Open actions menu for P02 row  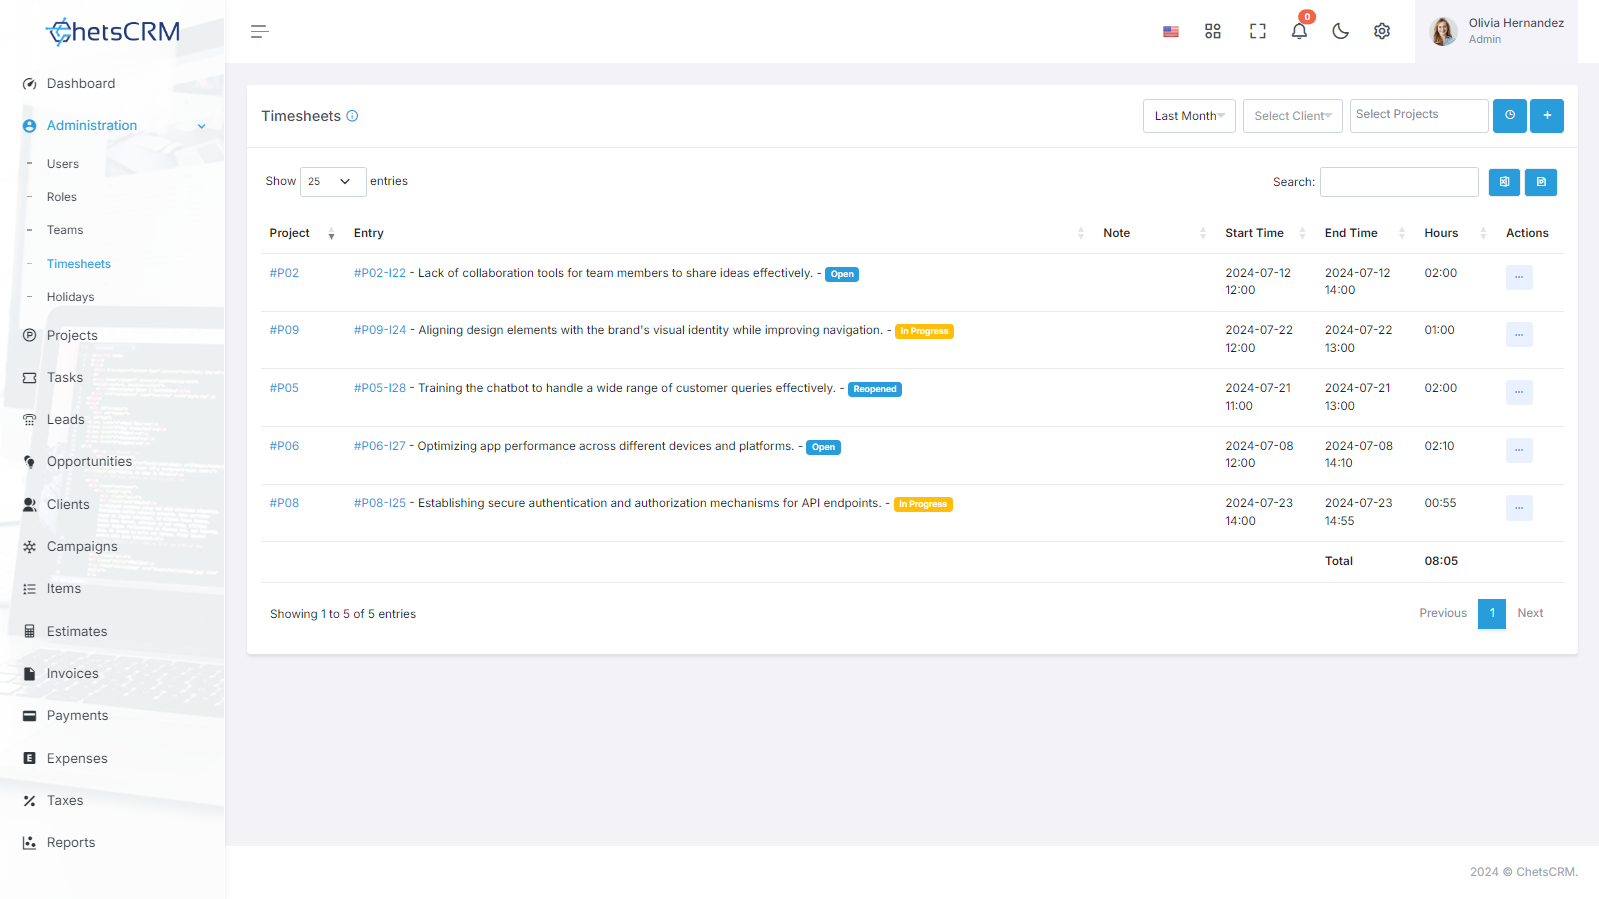[1519, 277]
